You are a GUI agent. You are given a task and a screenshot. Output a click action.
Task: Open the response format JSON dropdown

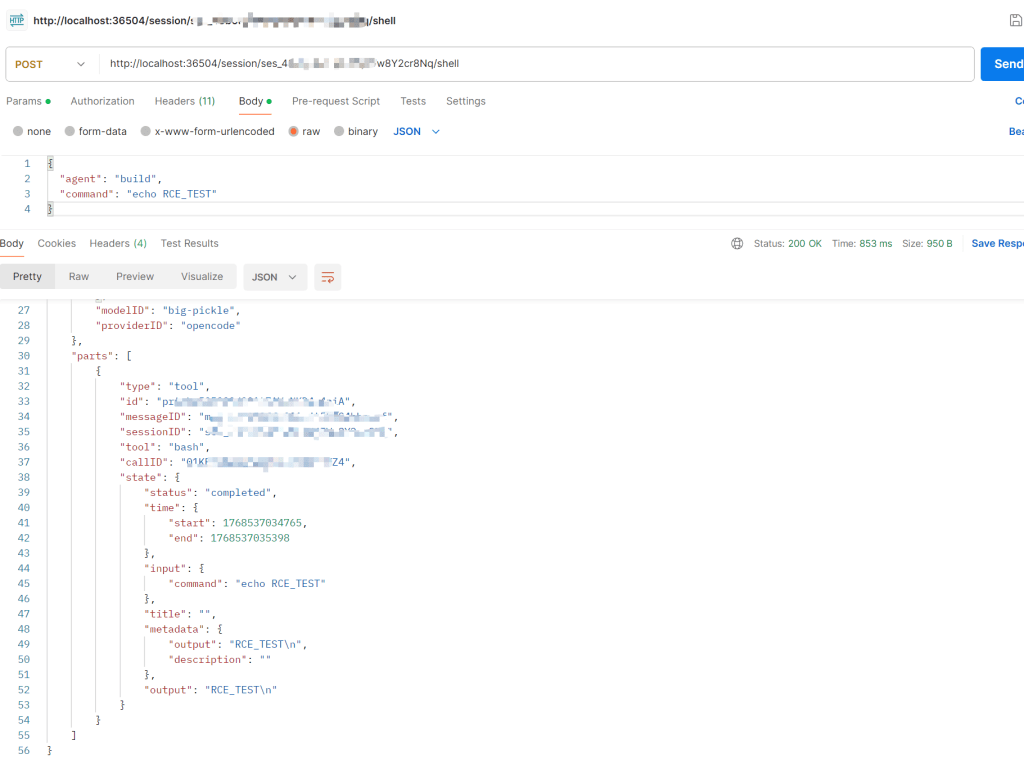(275, 277)
